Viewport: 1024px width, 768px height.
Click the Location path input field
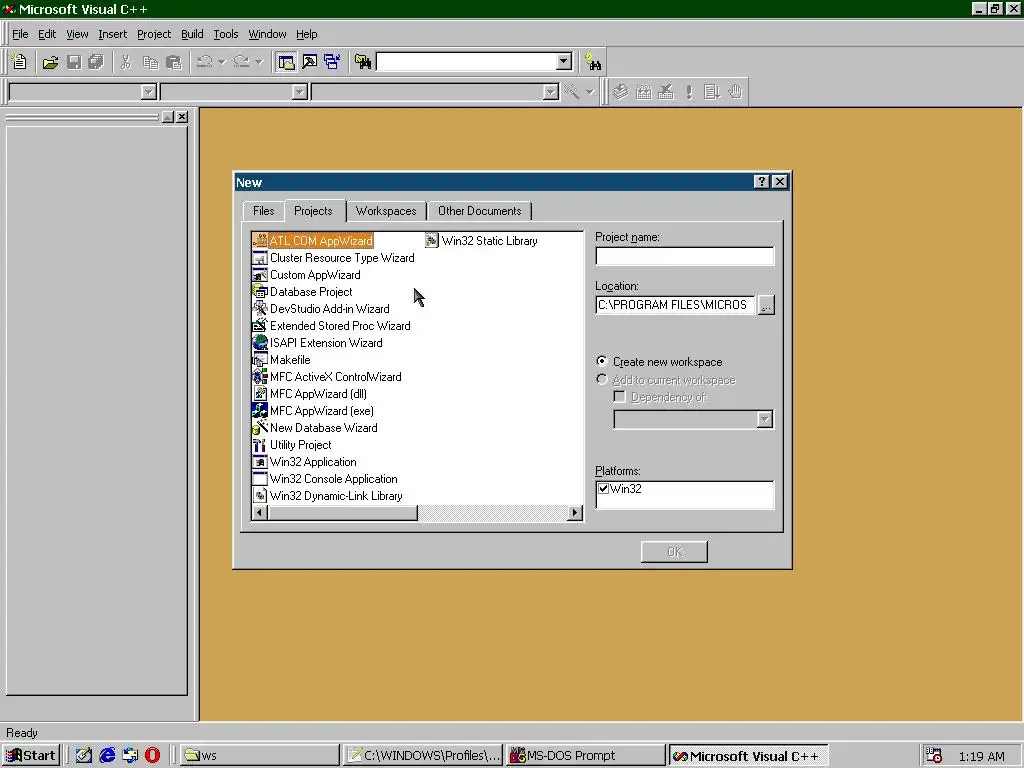pyautogui.click(x=675, y=305)
